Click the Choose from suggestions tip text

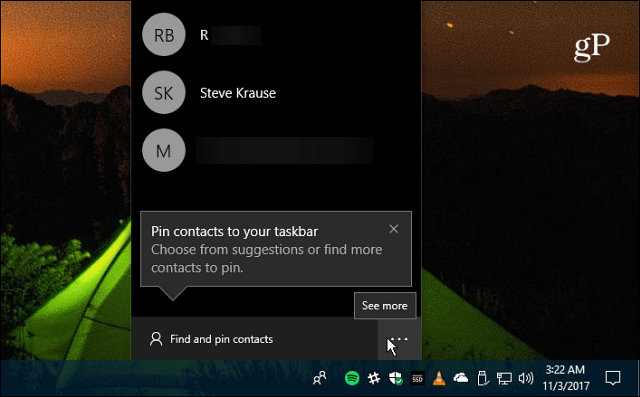click(267, 258)
